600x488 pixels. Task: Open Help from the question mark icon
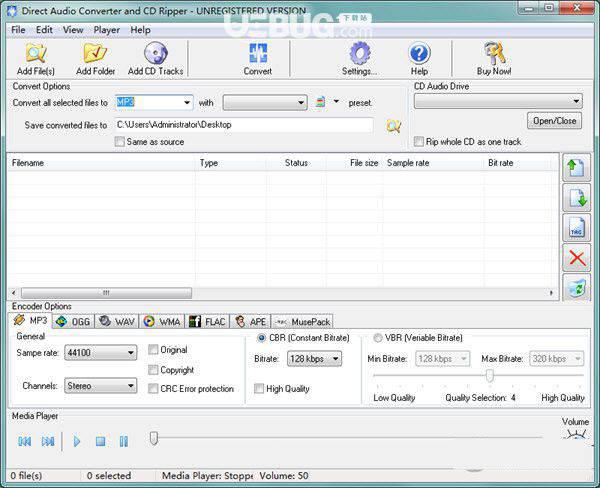[x=419, y=53]
